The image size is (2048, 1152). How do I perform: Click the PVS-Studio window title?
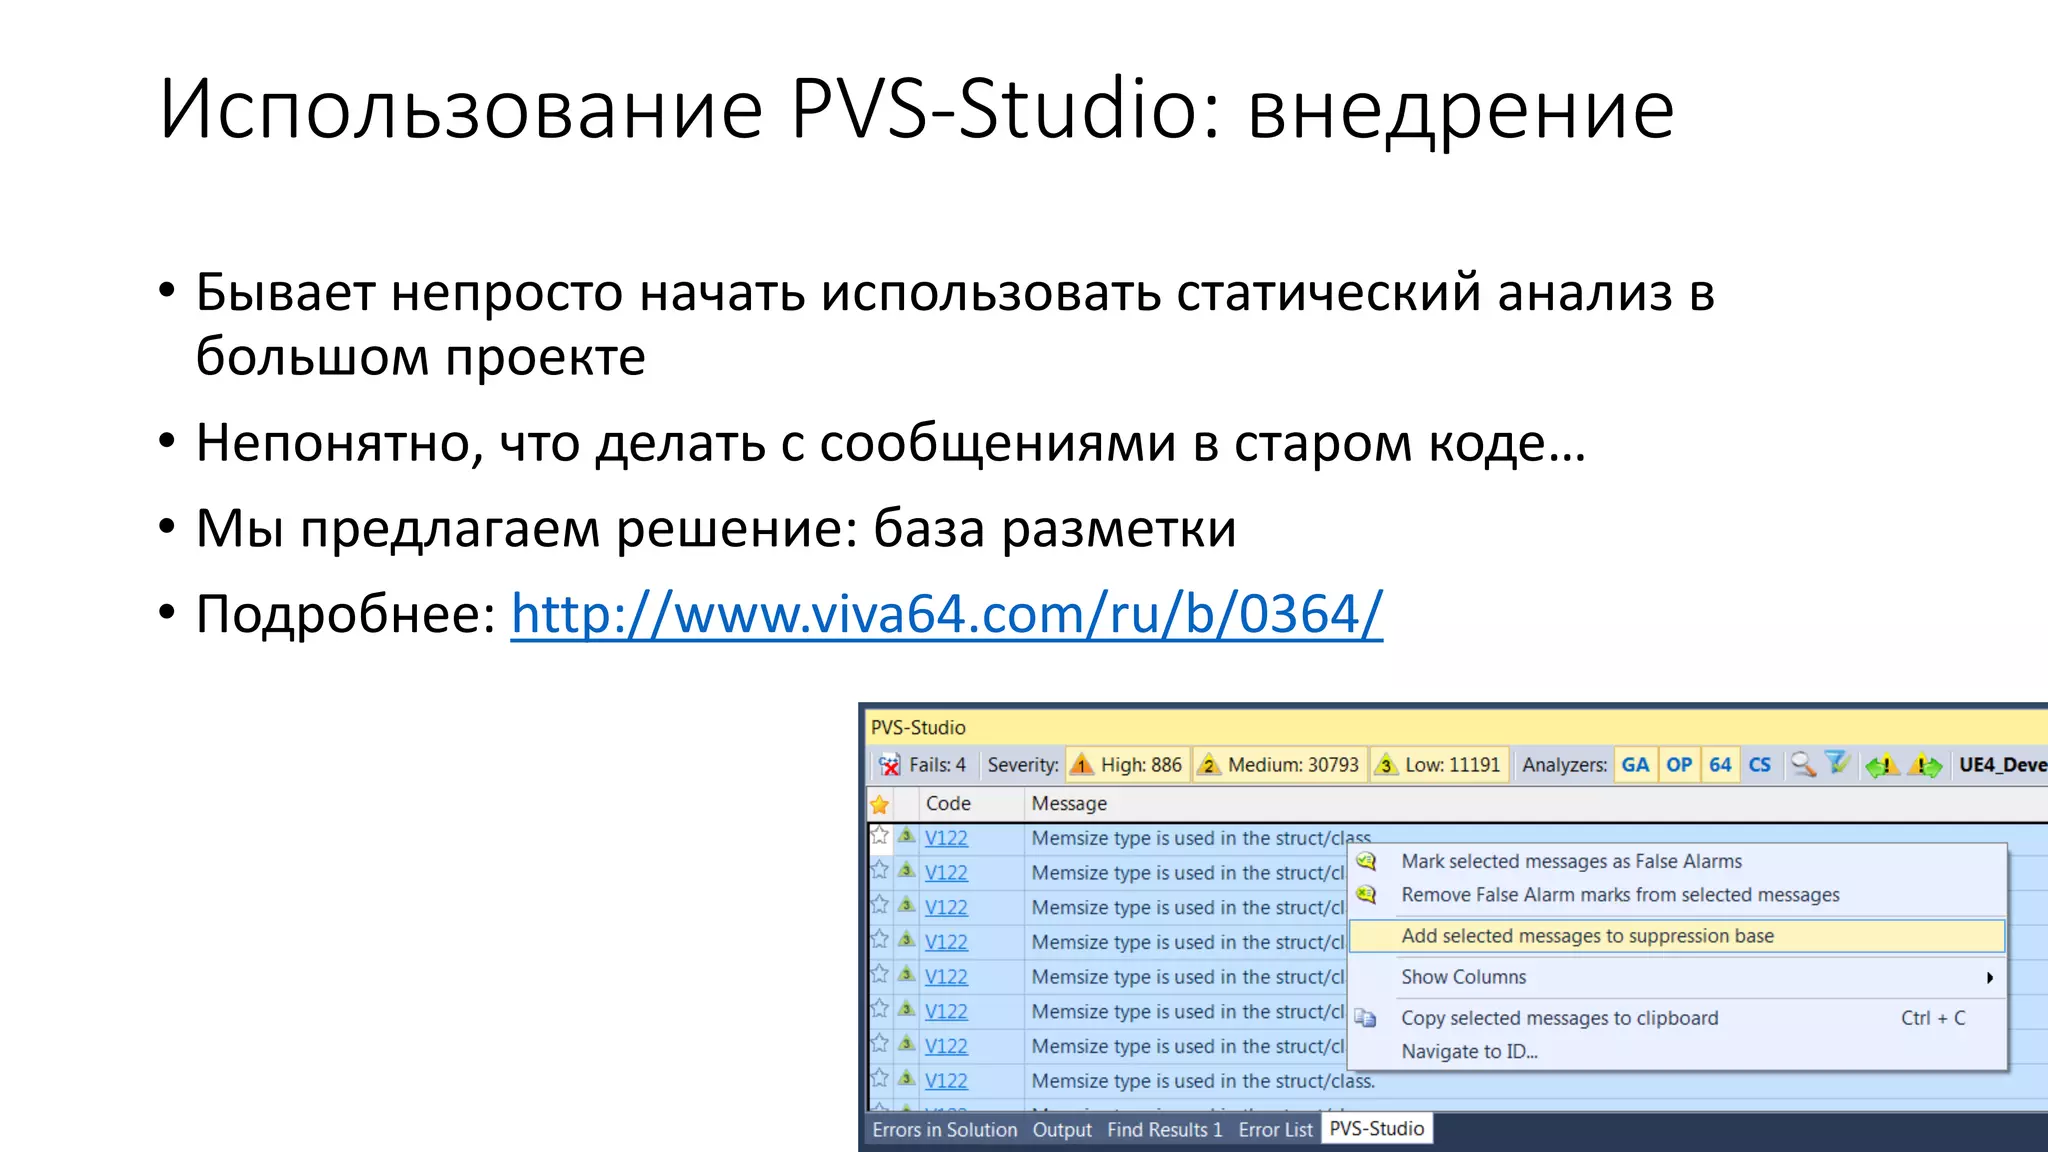pyautogui.click(x=918, y=727)
